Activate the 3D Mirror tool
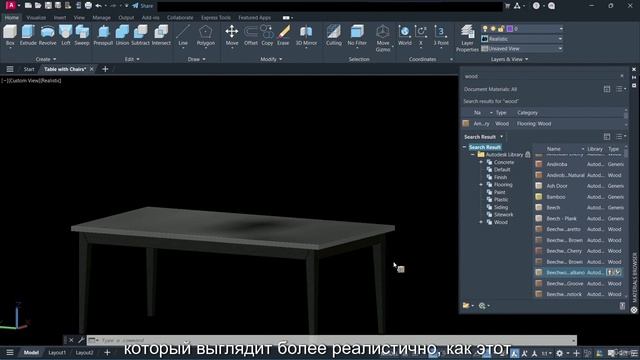The height and width of the screenshot is (360, 640). pyautogui.click(x=306, y=35)
